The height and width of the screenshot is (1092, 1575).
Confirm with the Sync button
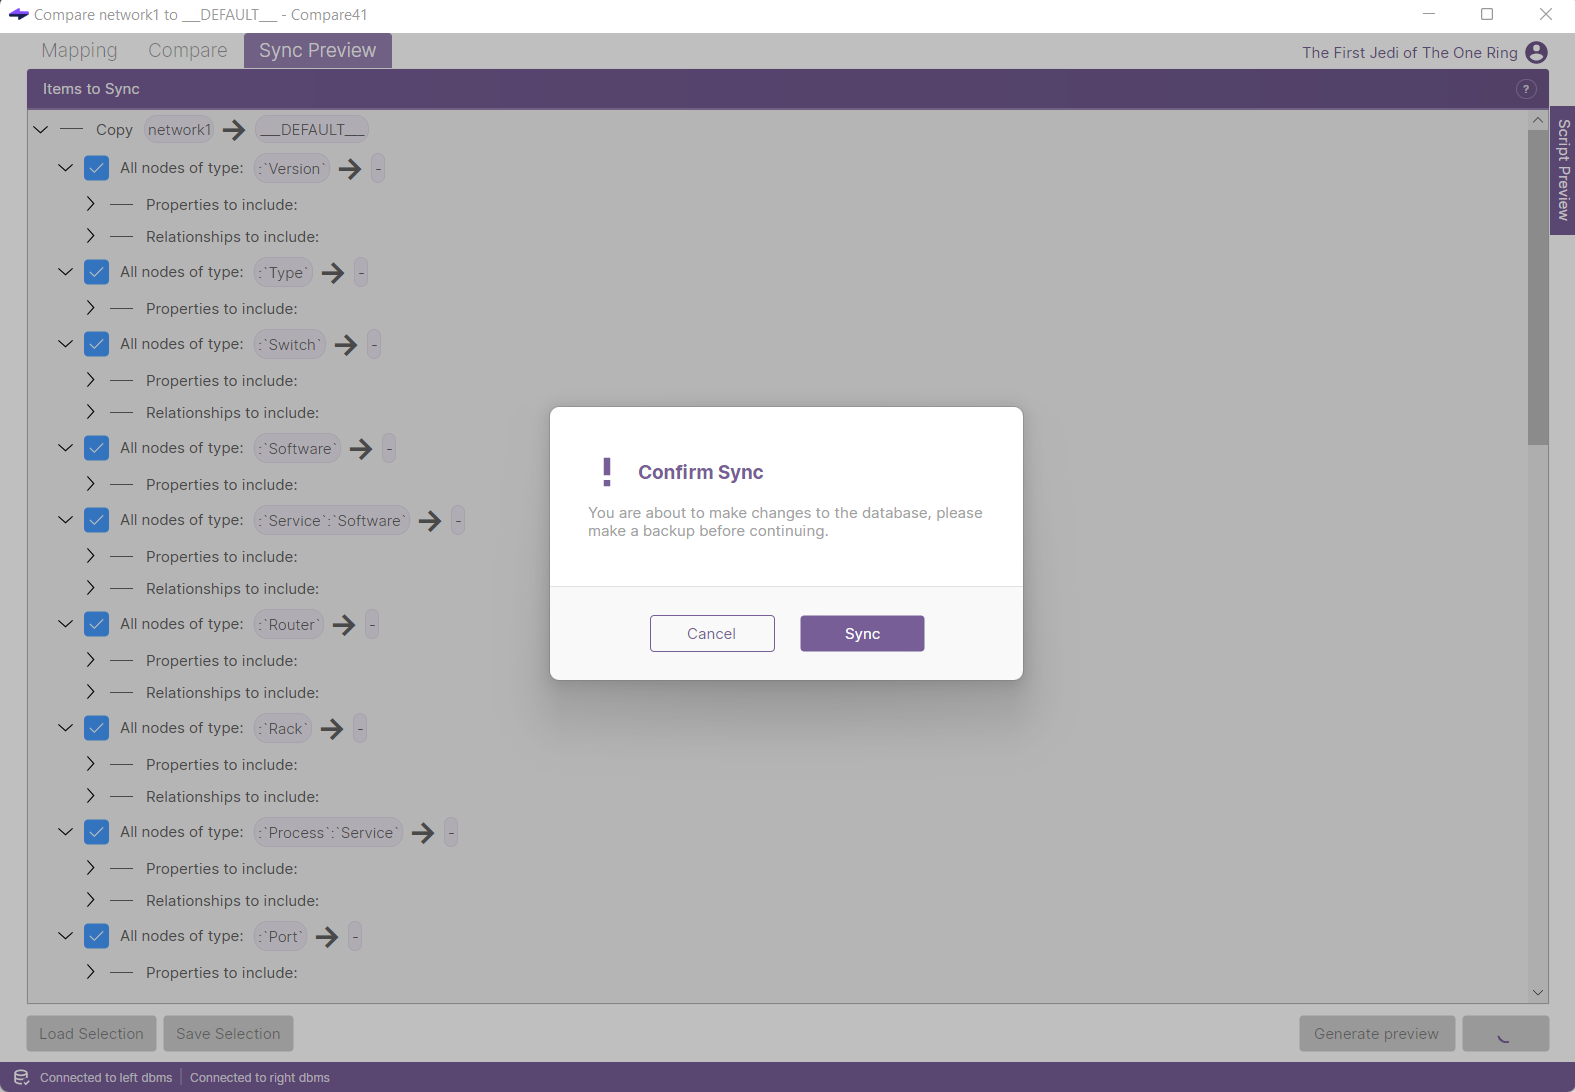point(862,633)
